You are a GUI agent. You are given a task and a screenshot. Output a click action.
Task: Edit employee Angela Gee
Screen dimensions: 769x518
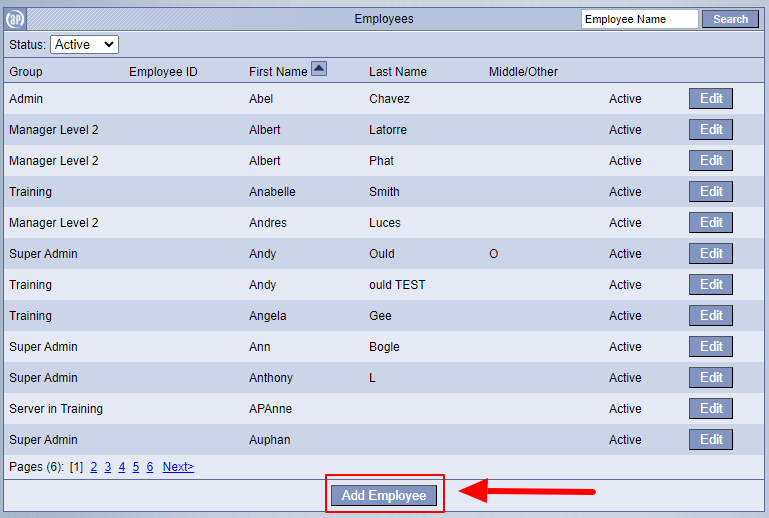click(x=711, y=315)
